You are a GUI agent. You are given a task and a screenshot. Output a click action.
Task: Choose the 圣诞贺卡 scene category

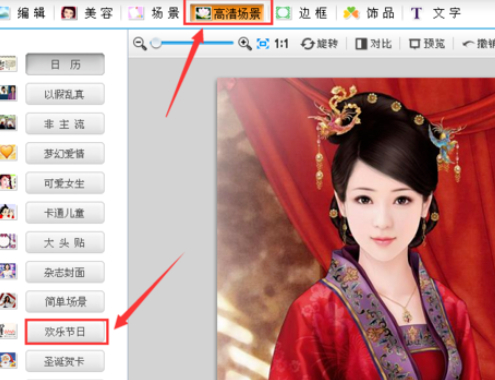65,361
